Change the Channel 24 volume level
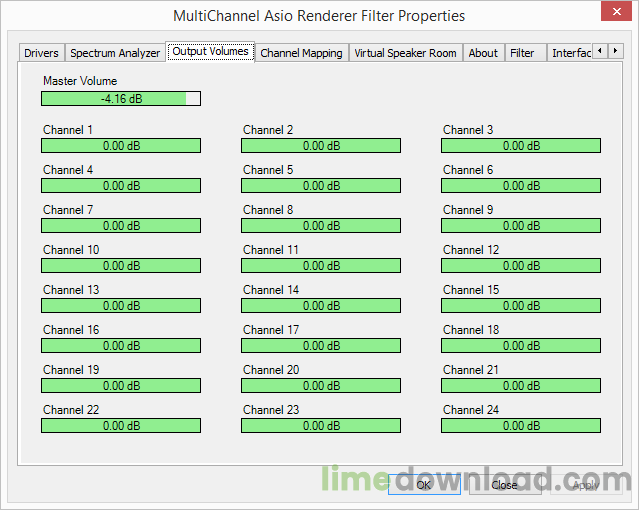The height and width of the screenshot is (510, 639). (x=521, y=426)
